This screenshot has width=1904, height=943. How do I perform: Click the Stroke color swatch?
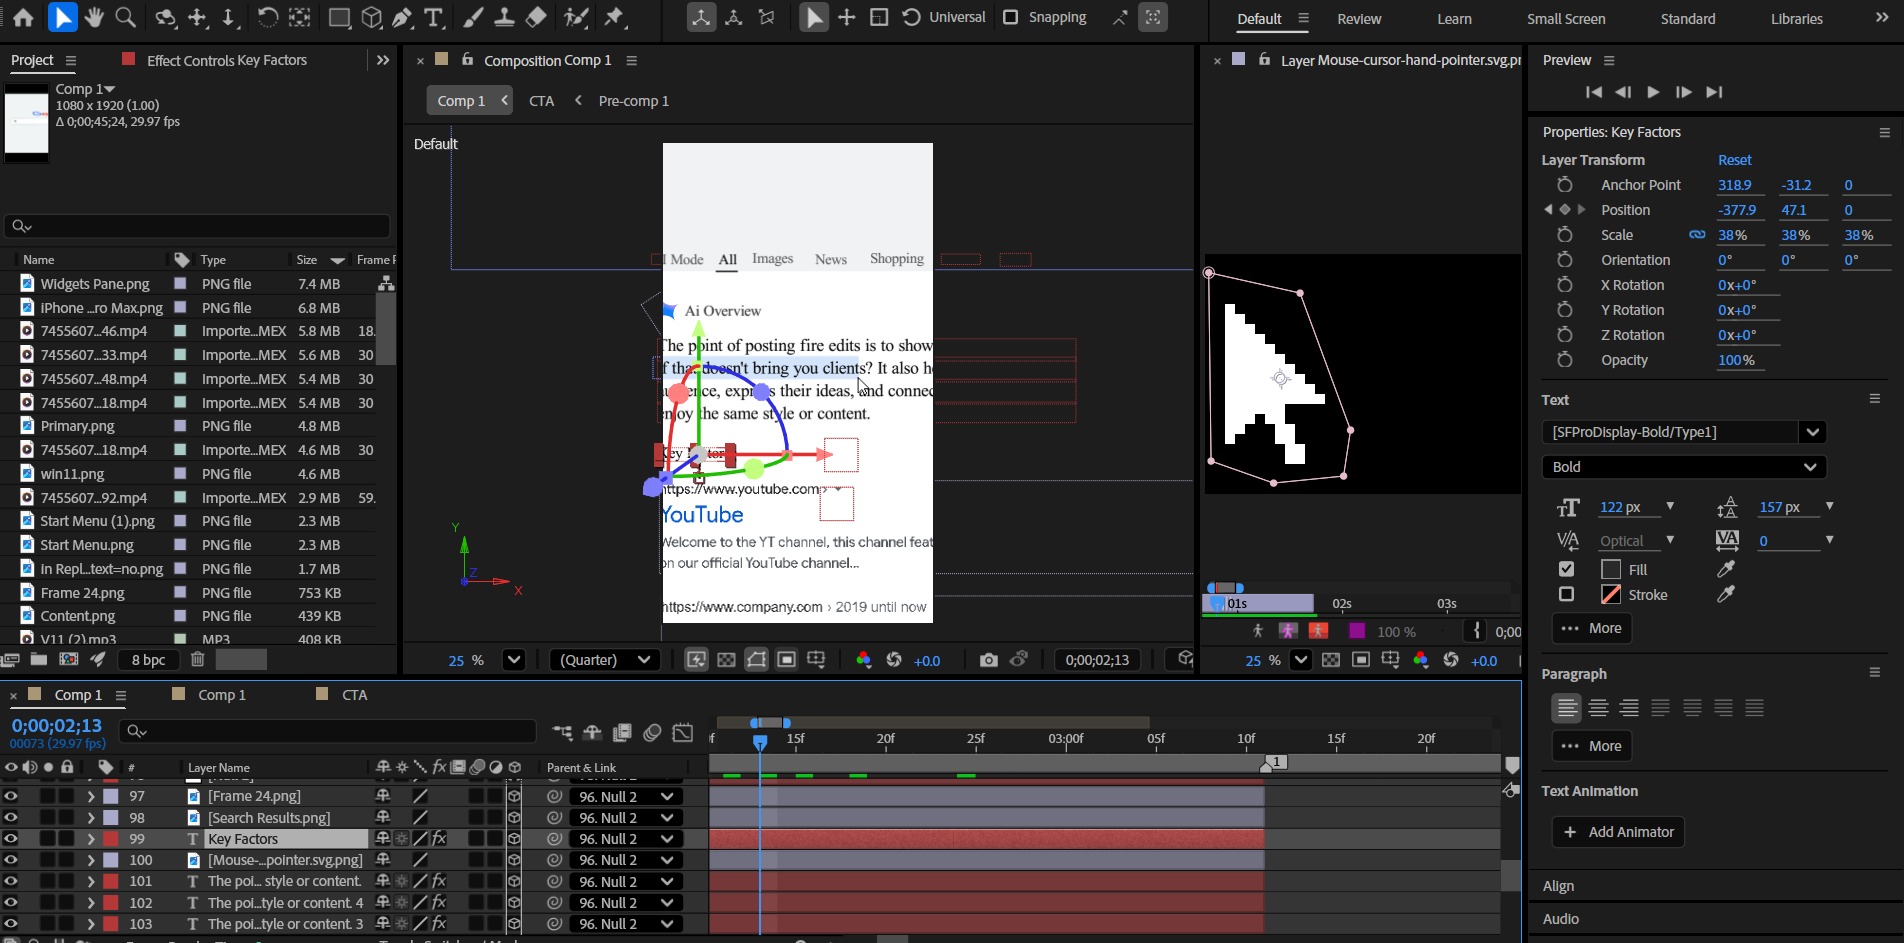[x=1611, y=595]
